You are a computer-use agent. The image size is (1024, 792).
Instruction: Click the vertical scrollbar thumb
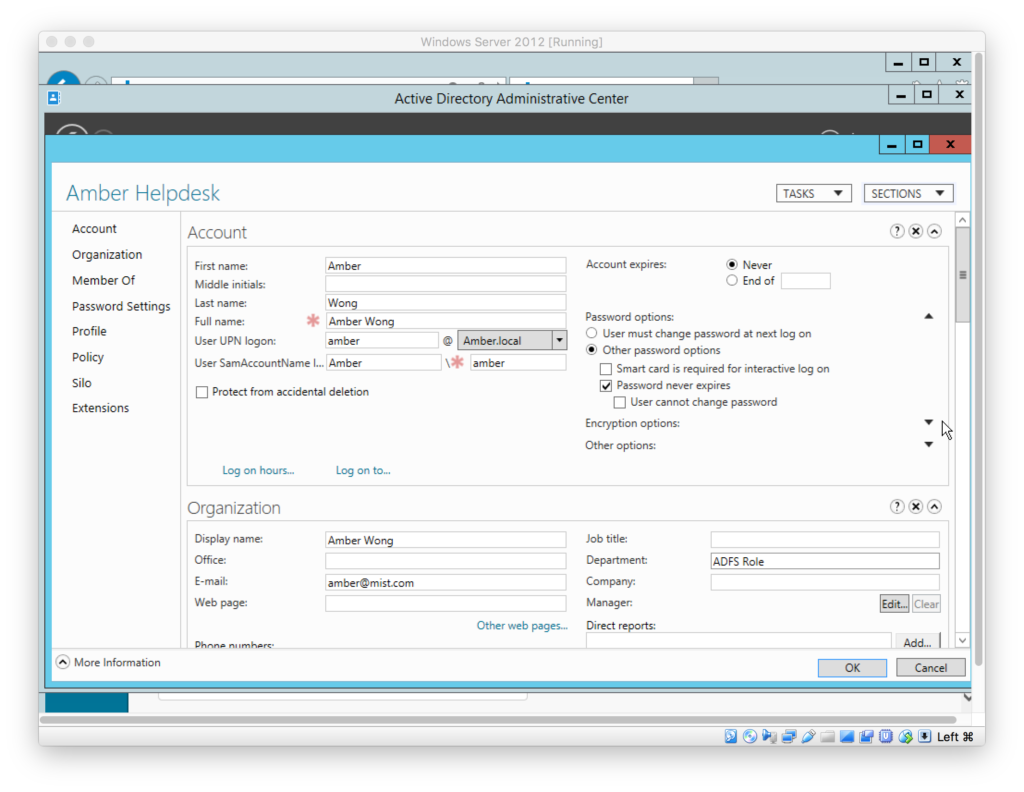962,275
